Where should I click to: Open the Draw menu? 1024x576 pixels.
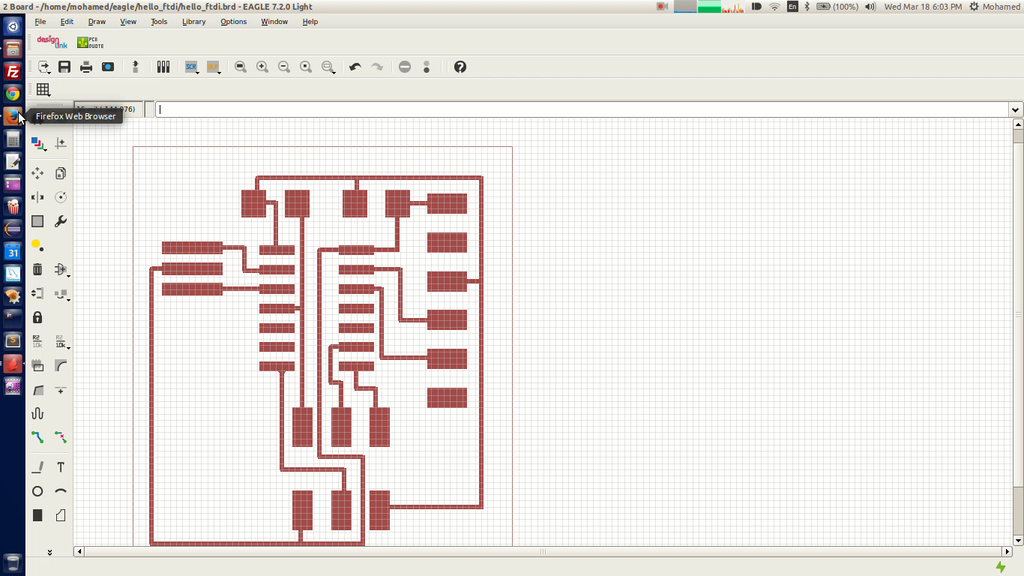pos(97,22)
